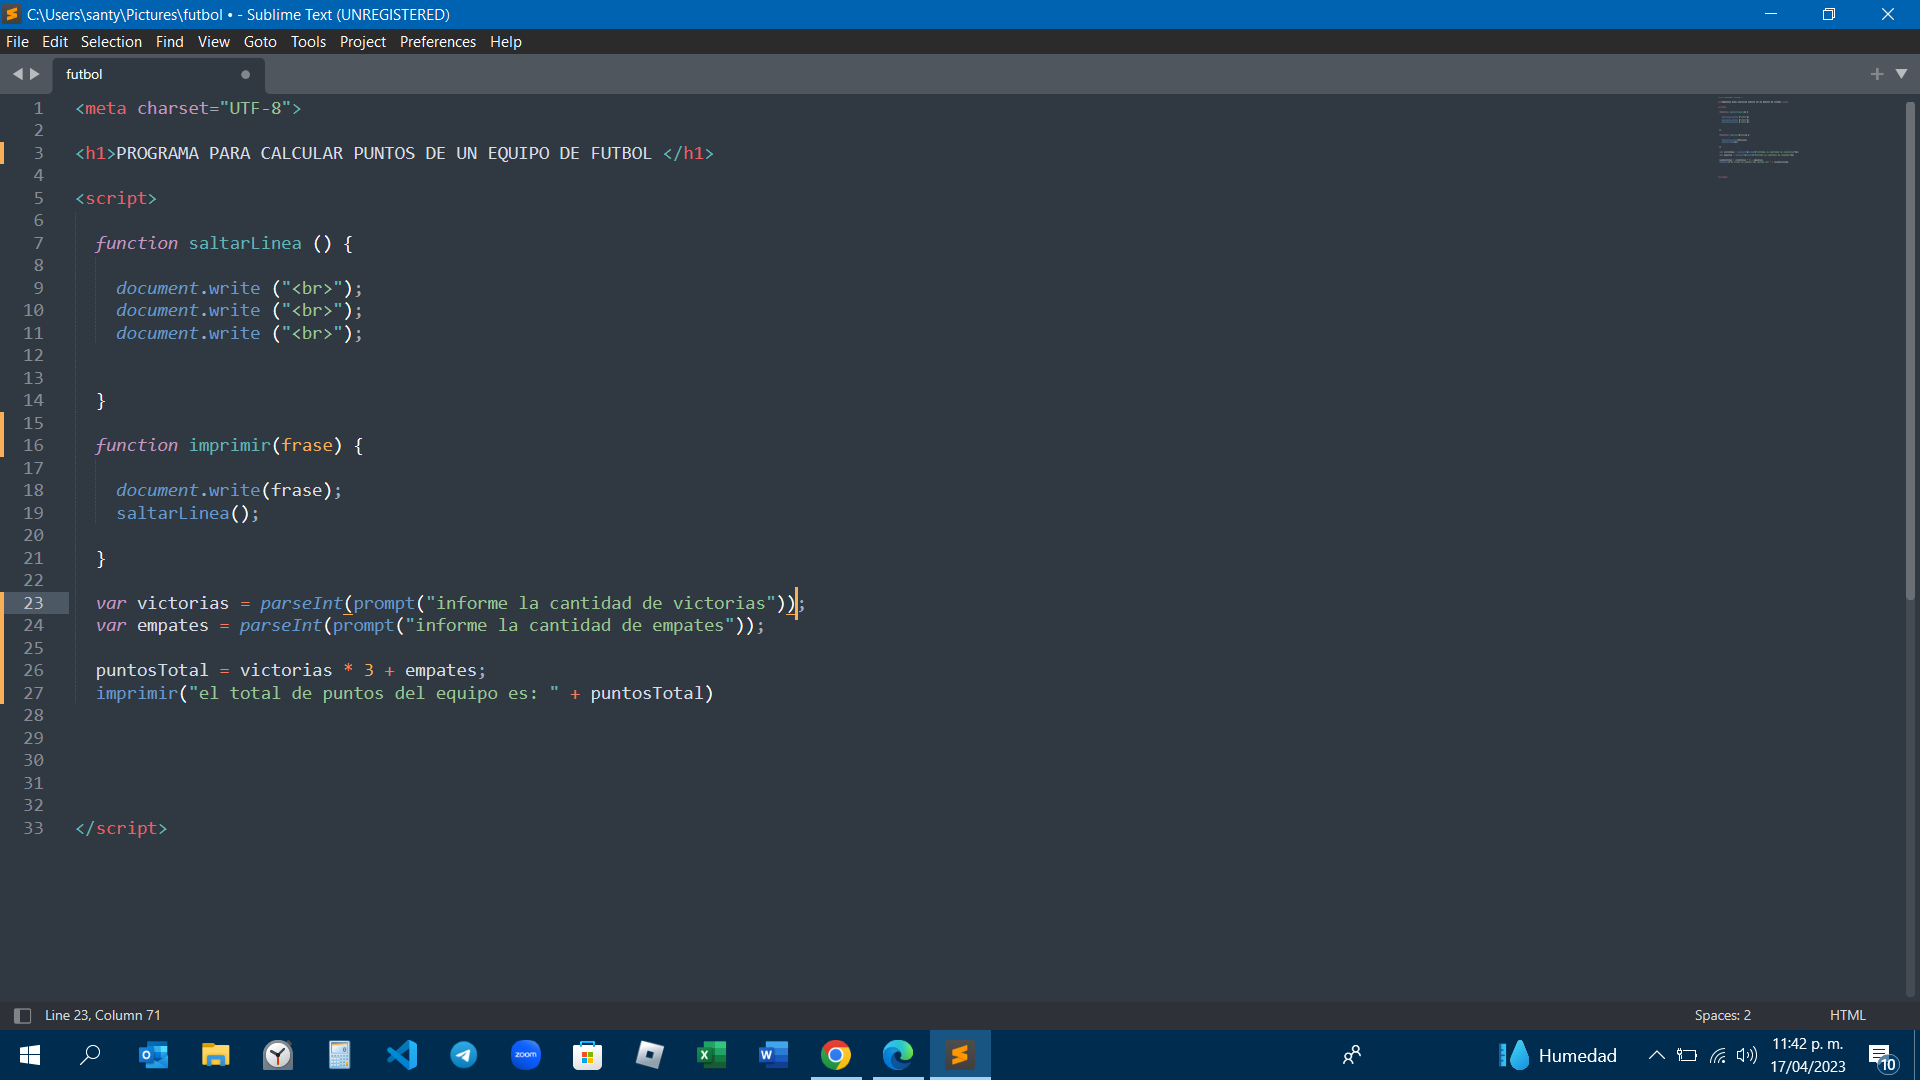Open the People icon in the taskbar
Screen dimensions: 1920x1080
[x=1352, y=1055]
